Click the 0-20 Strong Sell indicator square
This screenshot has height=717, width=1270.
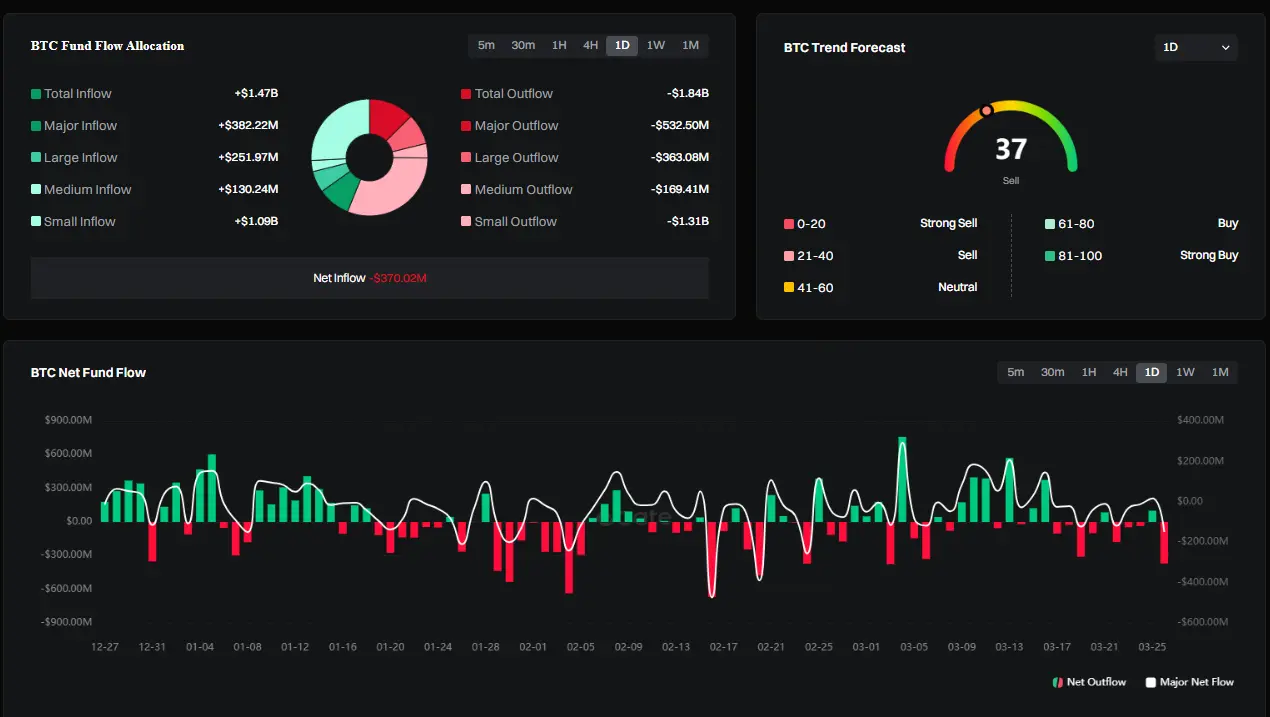pos(789,224)
